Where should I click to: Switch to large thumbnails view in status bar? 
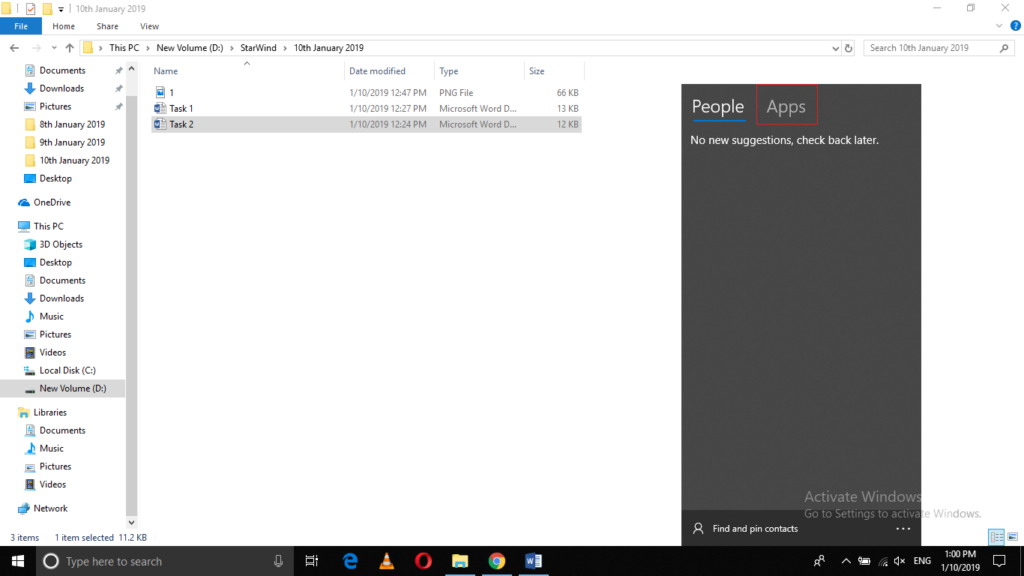pyautogui.click(x=1012, y=537)
